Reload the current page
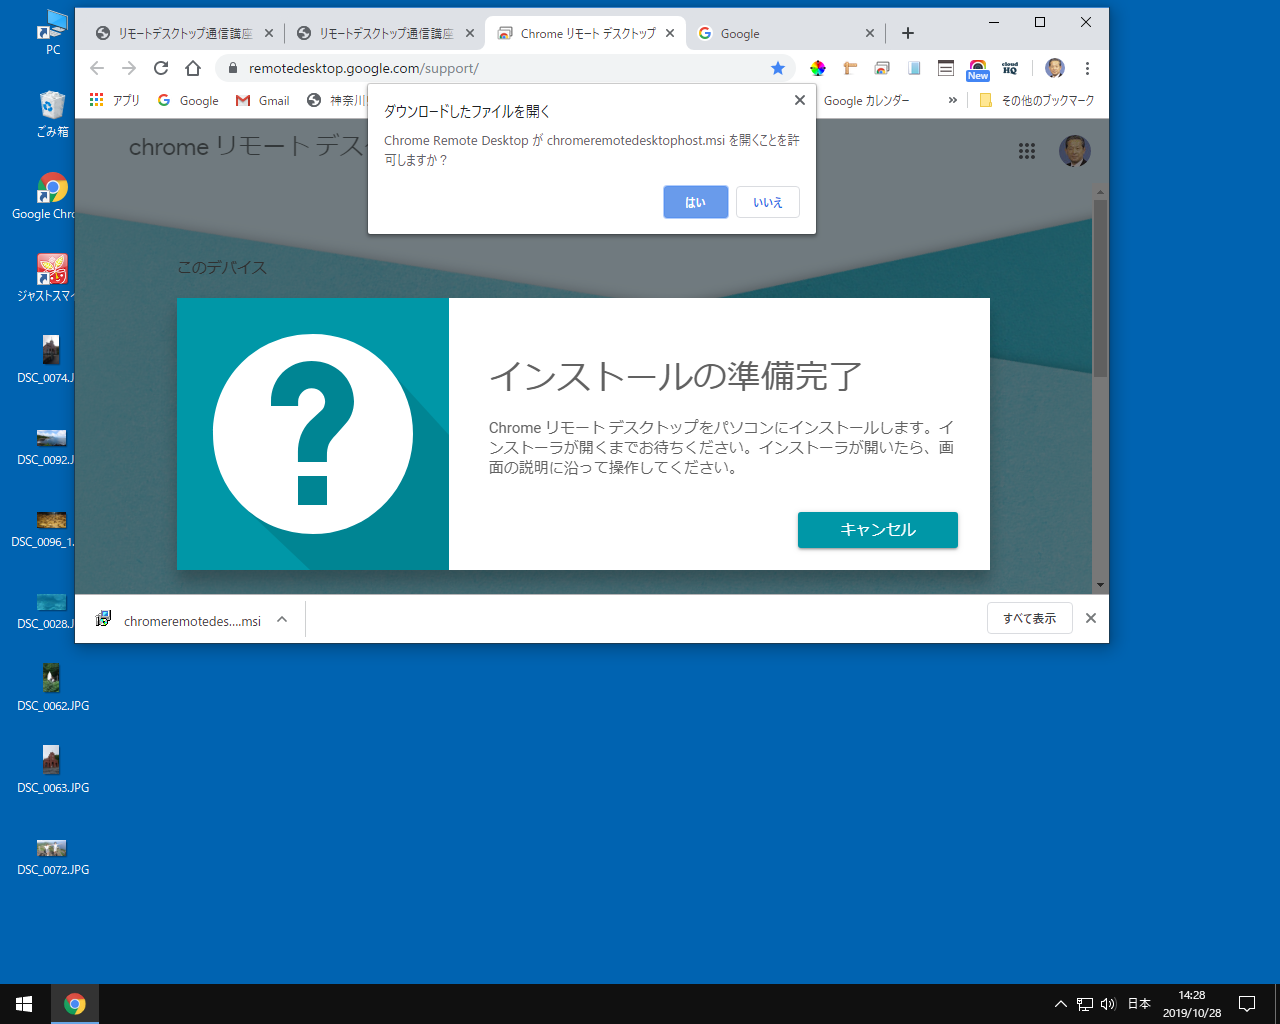This screenshot has height=1024, width=1280. click(161, 68)
